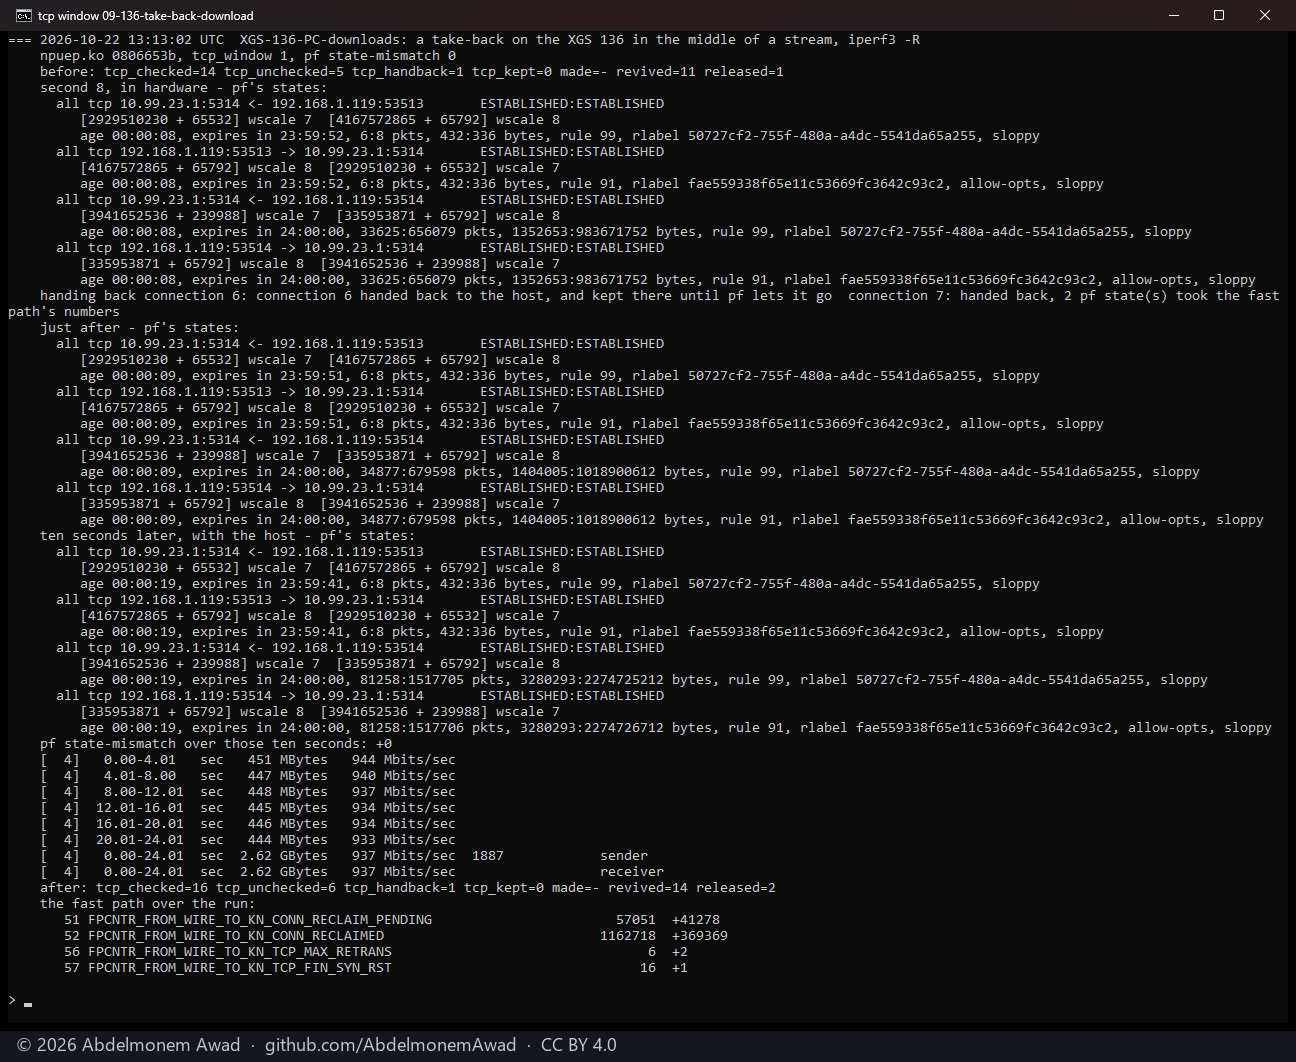The height and width of the screenshot is (1062, 1296).
Task: Click the word 'receiver' in the iperf summary
Action: [x=632, y=872]
